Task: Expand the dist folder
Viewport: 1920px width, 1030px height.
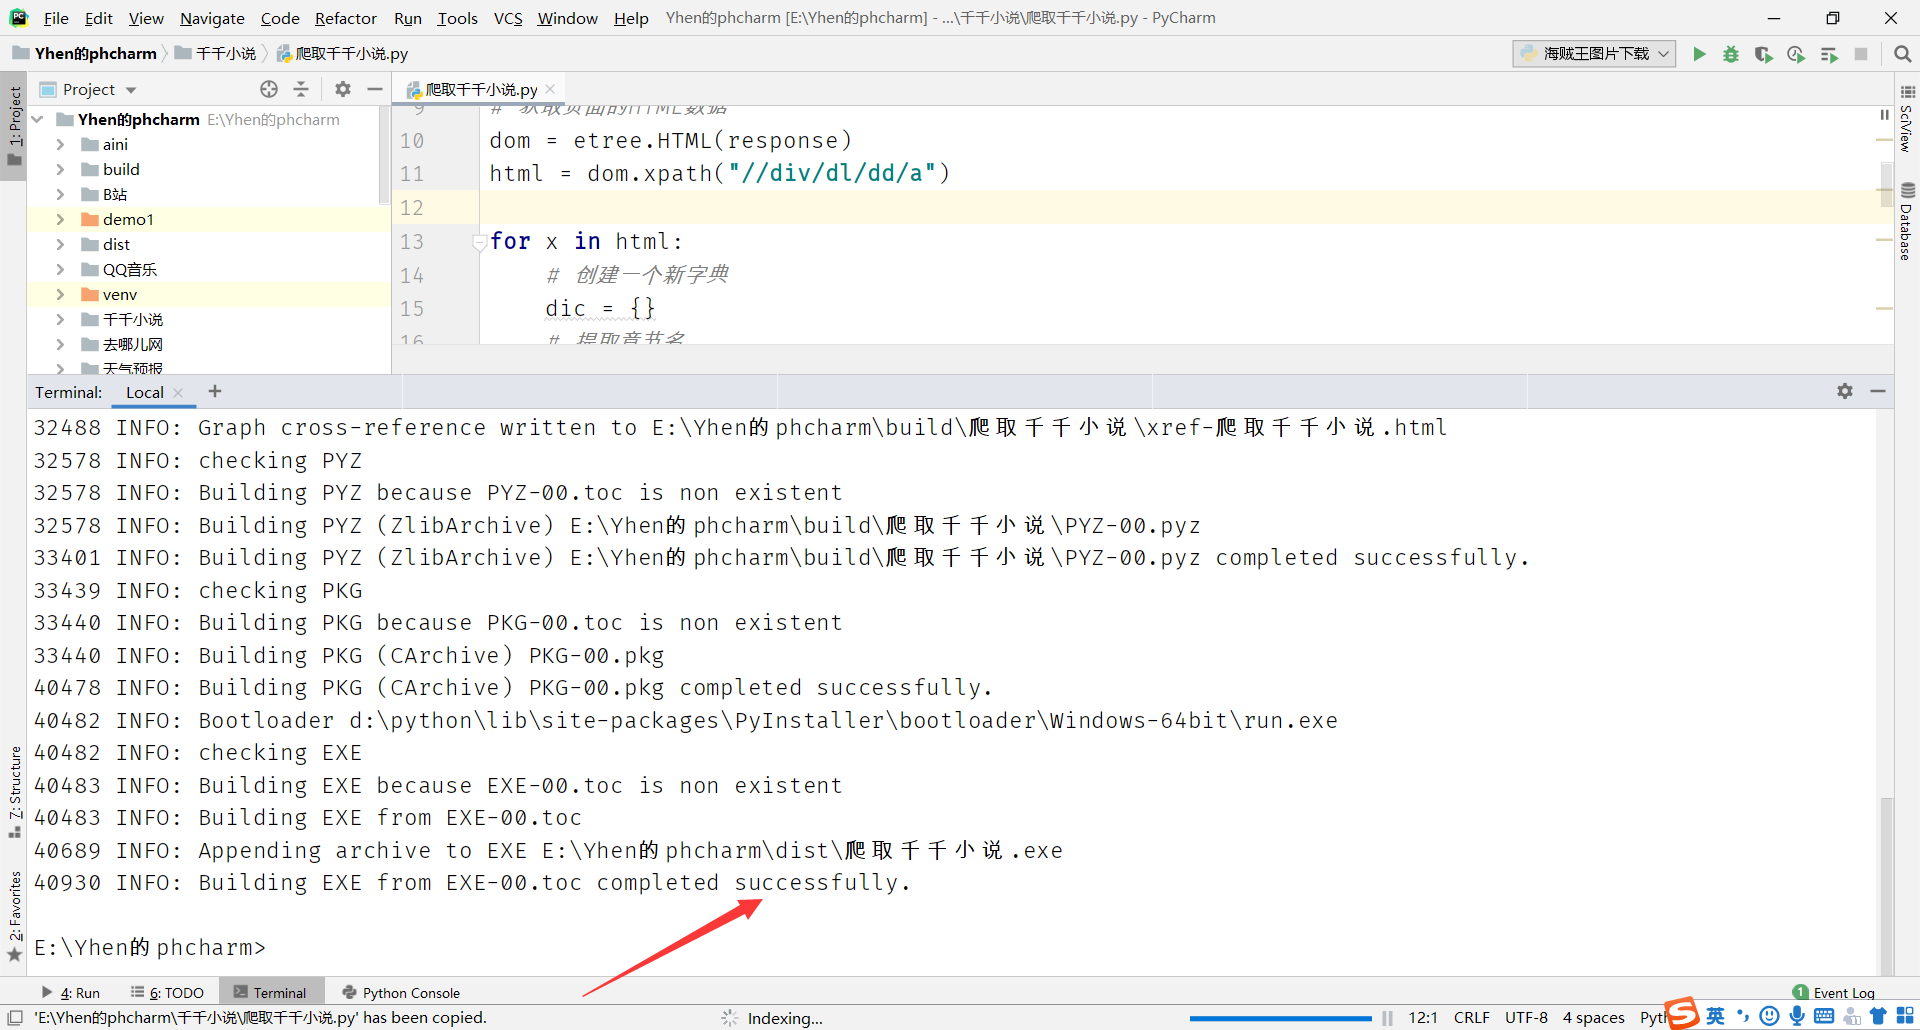Action: [60, 244]
